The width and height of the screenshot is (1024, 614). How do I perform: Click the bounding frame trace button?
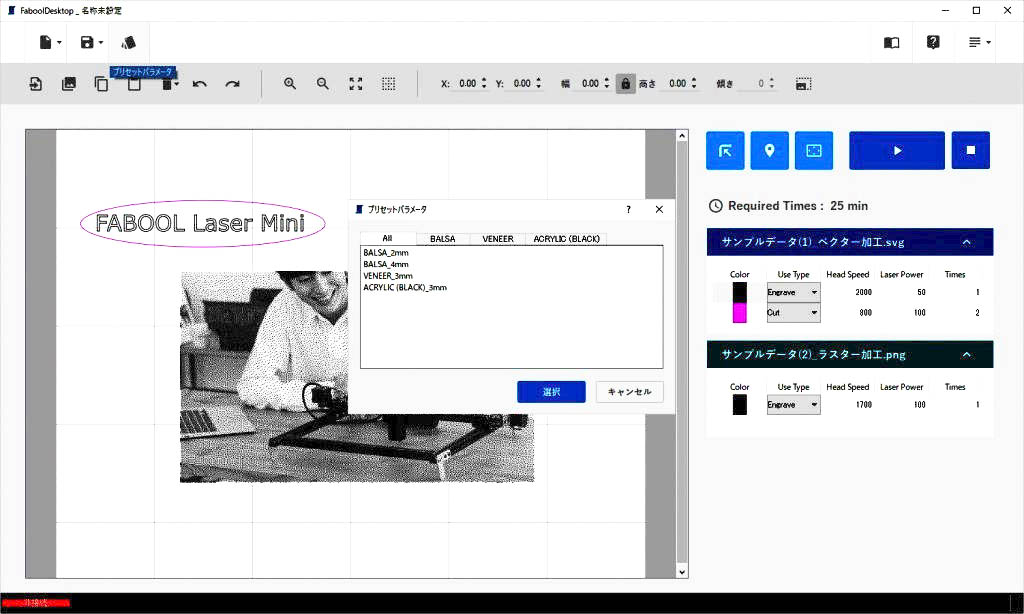tap(814, 150)
